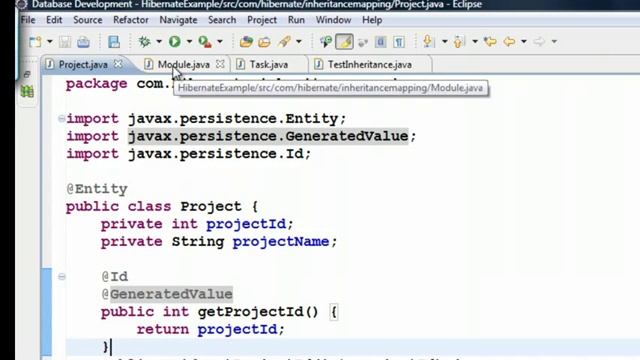Click the Print icon in the toolbar
The image size is (640, 360).
83,42
